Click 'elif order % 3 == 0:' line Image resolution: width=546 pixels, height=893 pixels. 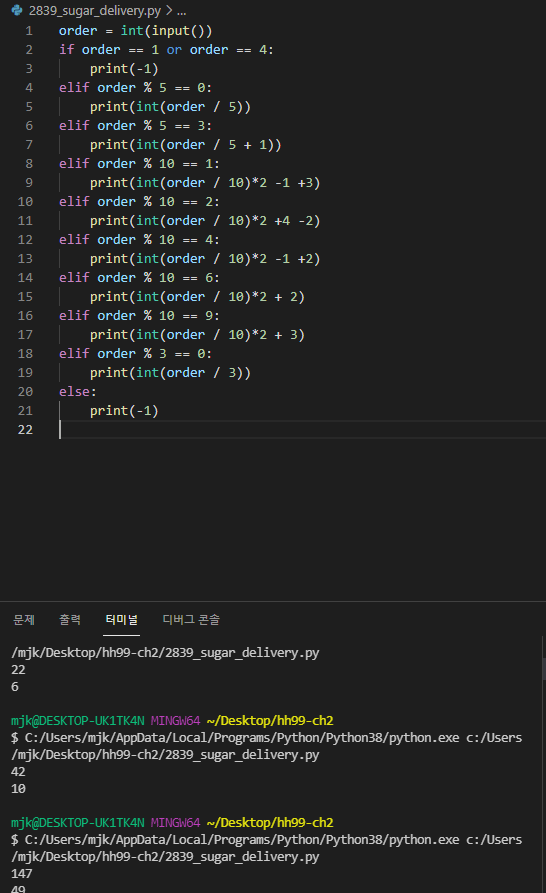[136, 354]
